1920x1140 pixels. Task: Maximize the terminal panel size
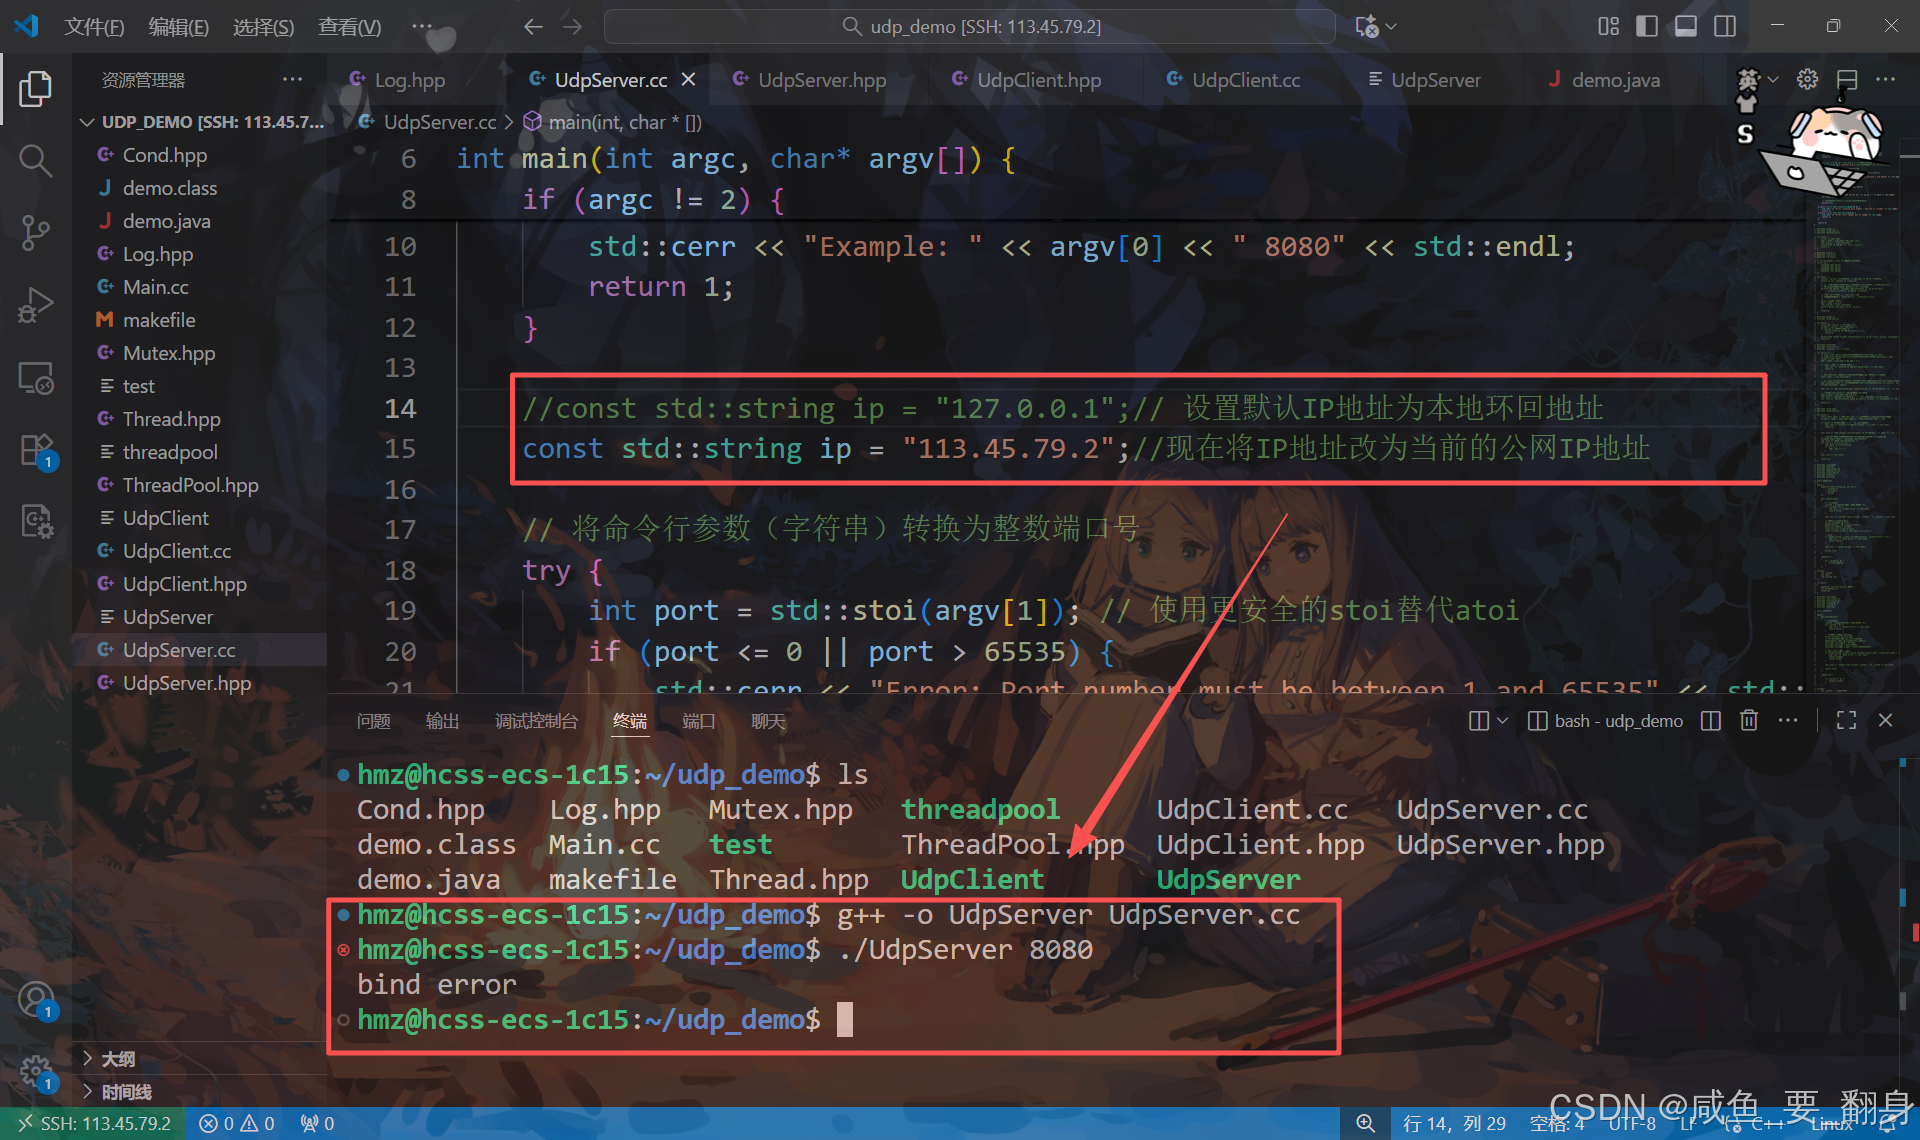pyautogui.click(x=1846, y=721)
